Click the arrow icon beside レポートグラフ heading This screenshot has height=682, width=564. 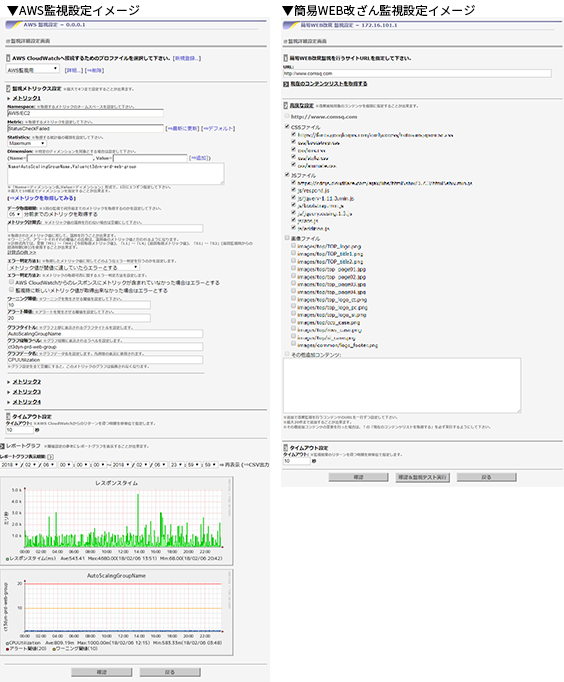(x=2, y=446)
